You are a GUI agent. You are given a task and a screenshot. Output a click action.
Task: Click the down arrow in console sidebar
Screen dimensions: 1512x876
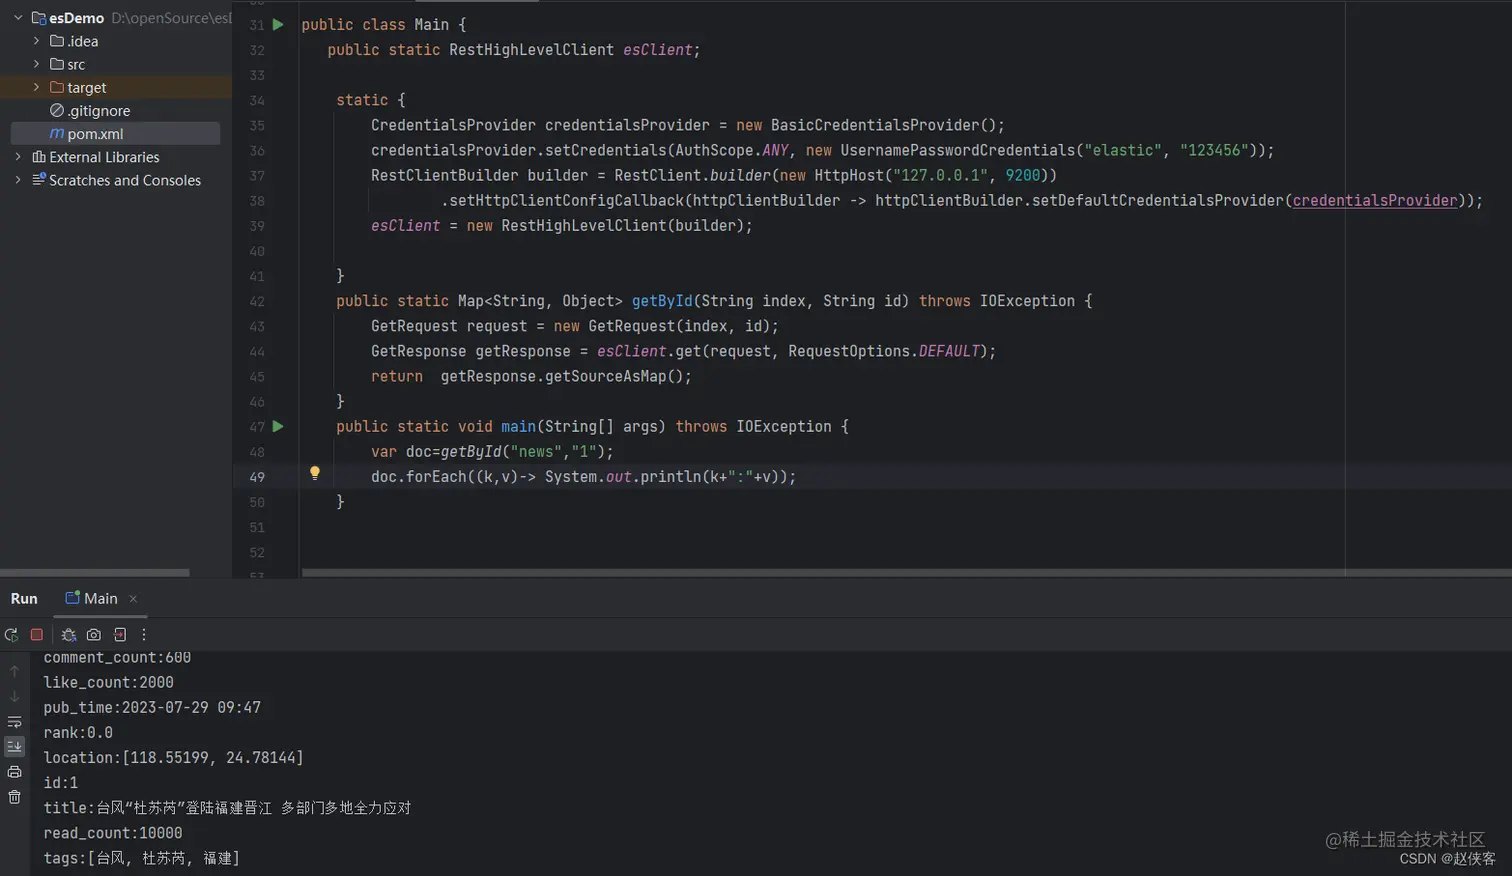click(14, 696)
